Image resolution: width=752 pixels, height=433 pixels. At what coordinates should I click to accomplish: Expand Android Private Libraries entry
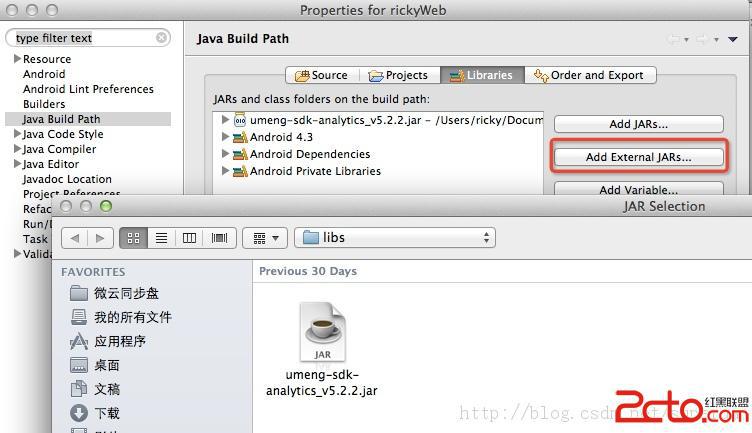(x=225, y=171)
